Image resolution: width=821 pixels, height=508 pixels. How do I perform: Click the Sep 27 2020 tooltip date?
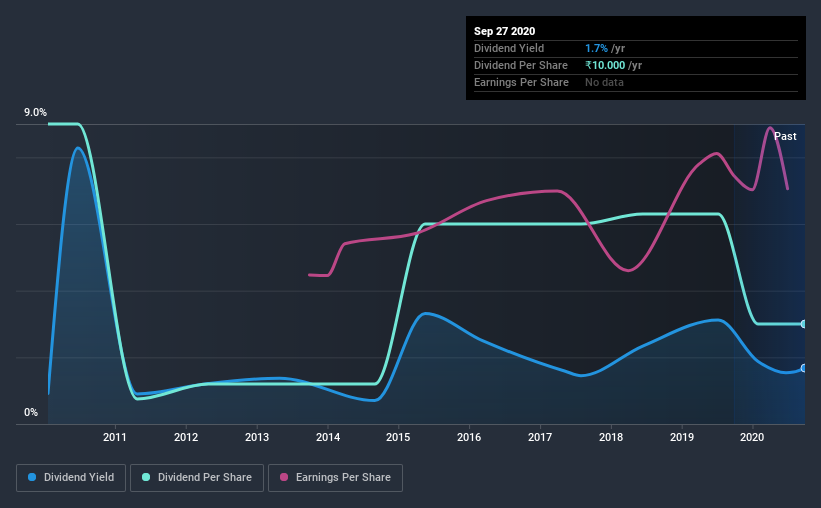click(x=504, y=31)
